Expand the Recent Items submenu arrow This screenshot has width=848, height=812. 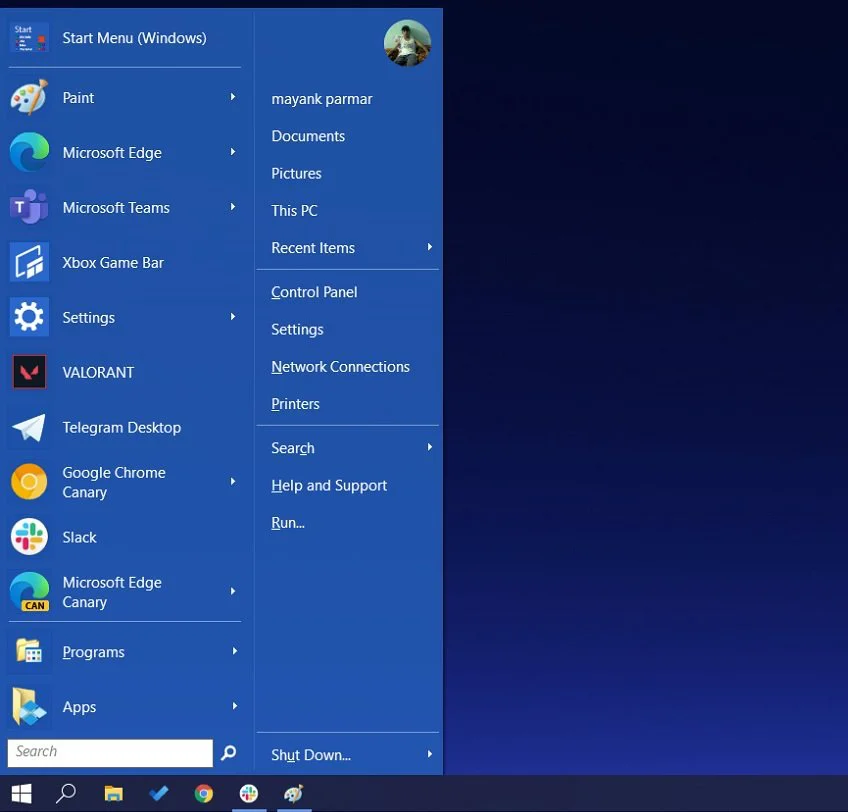pos(430,247)
